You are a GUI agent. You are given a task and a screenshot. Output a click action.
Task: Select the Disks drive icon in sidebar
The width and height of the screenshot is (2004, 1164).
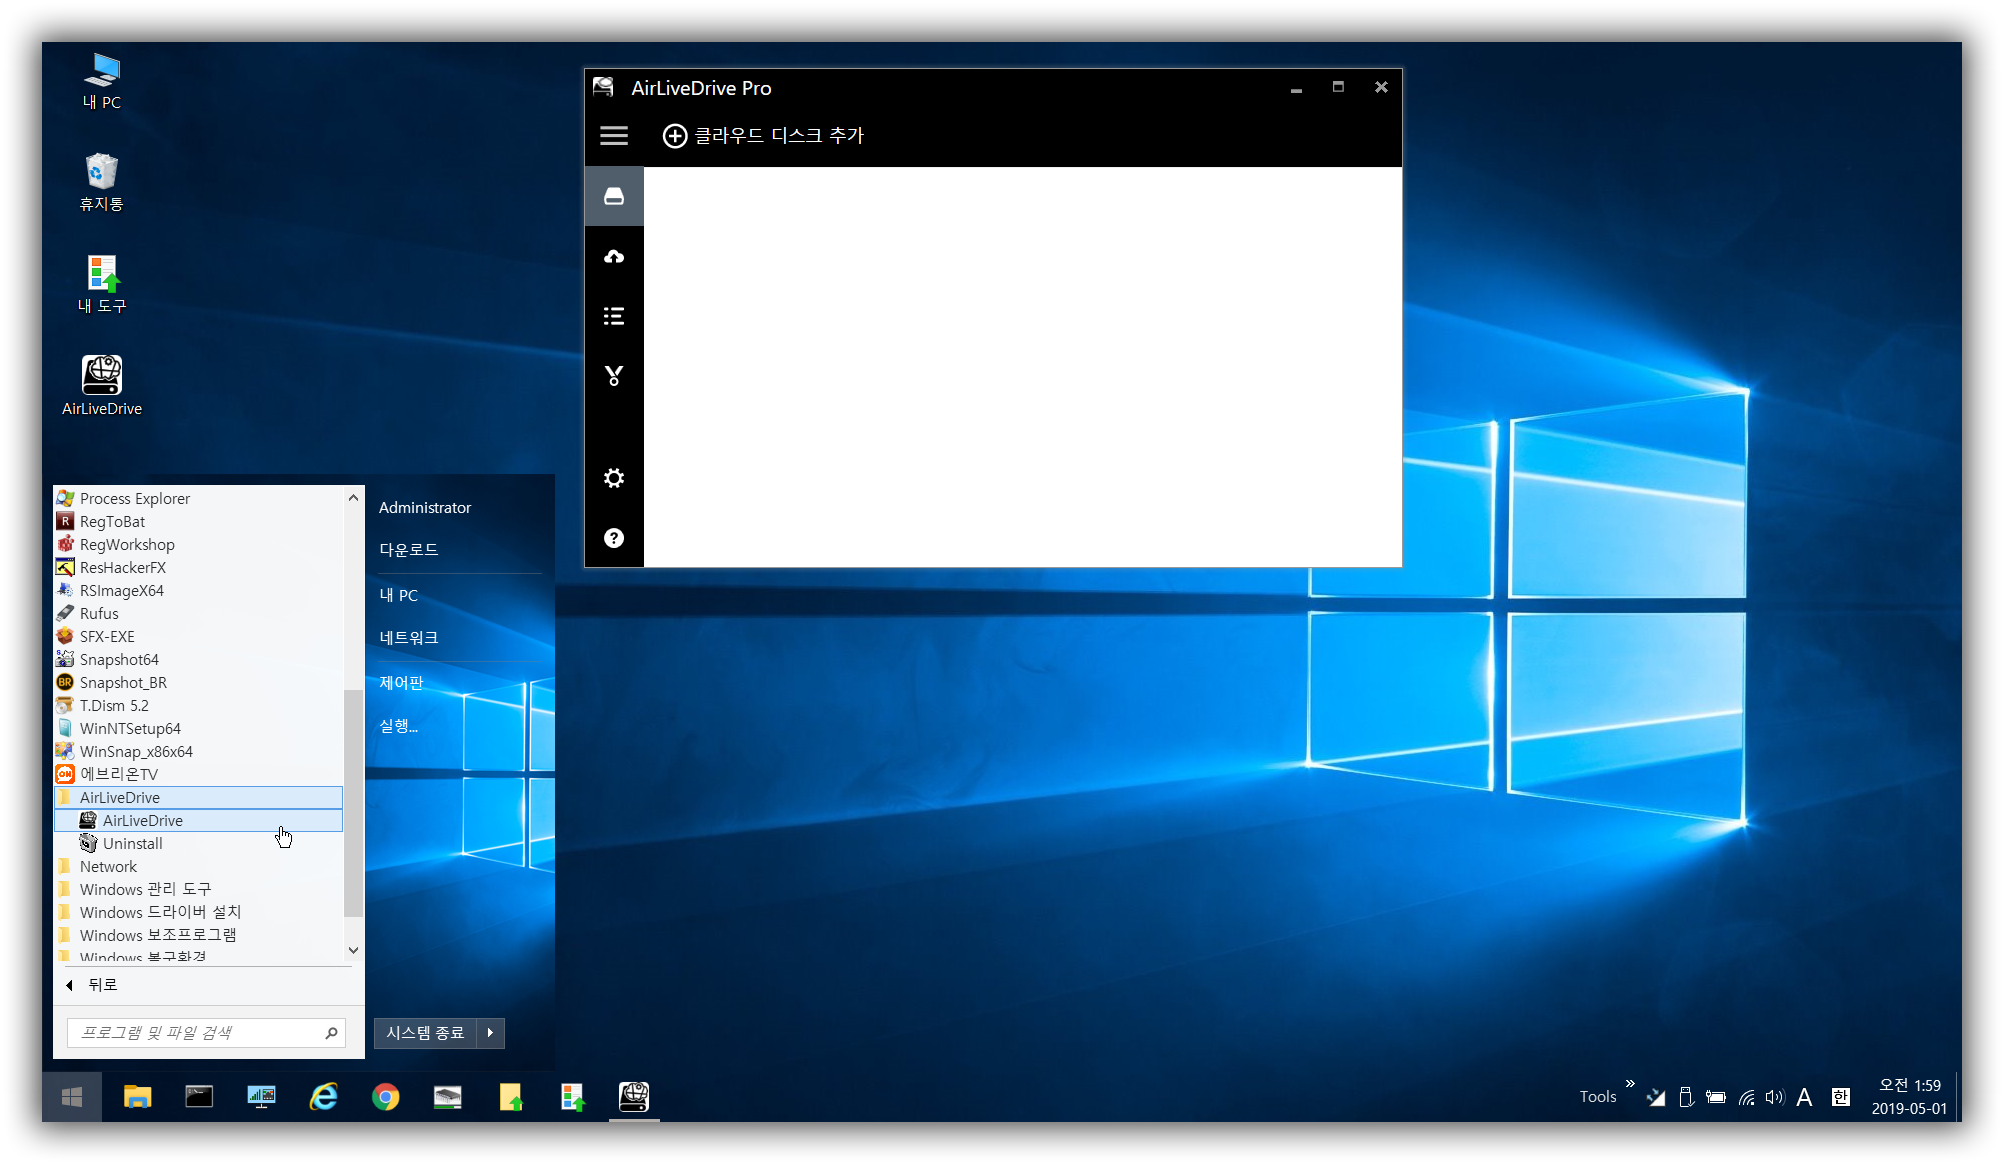[x=614, y=196]
